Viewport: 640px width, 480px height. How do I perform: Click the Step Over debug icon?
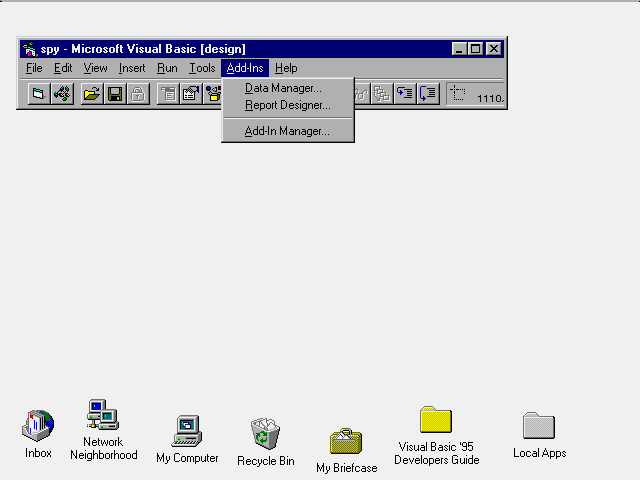[x=429, y=94]
